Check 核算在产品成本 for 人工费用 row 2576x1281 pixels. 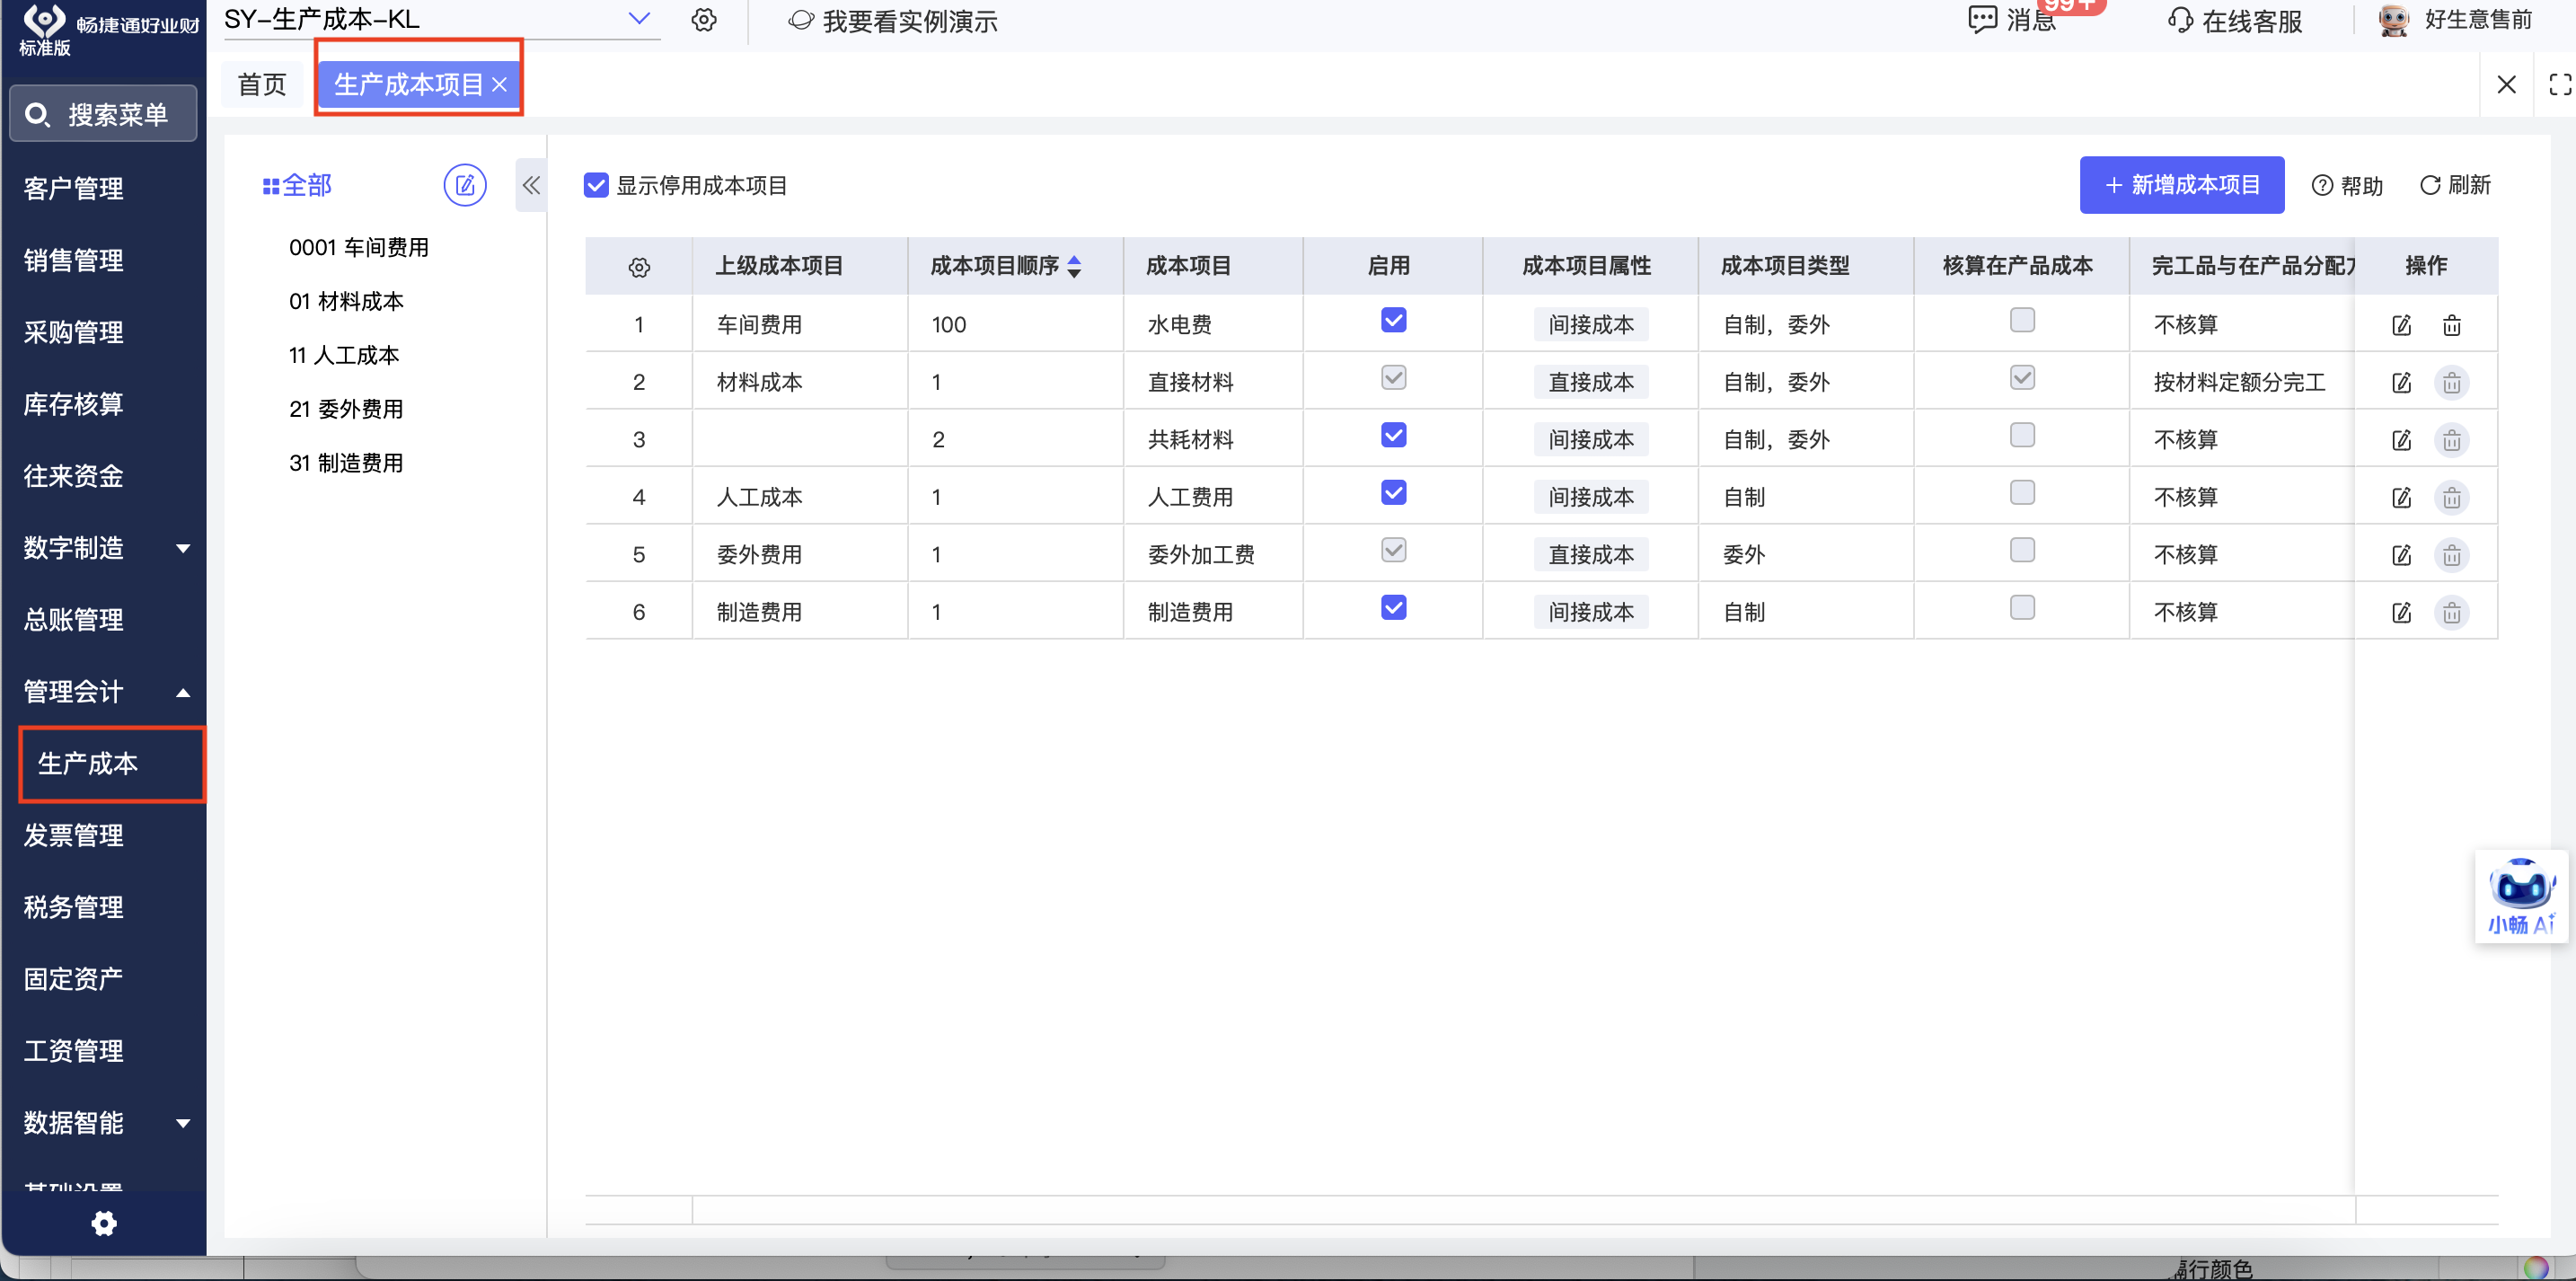click(2021, 493)
